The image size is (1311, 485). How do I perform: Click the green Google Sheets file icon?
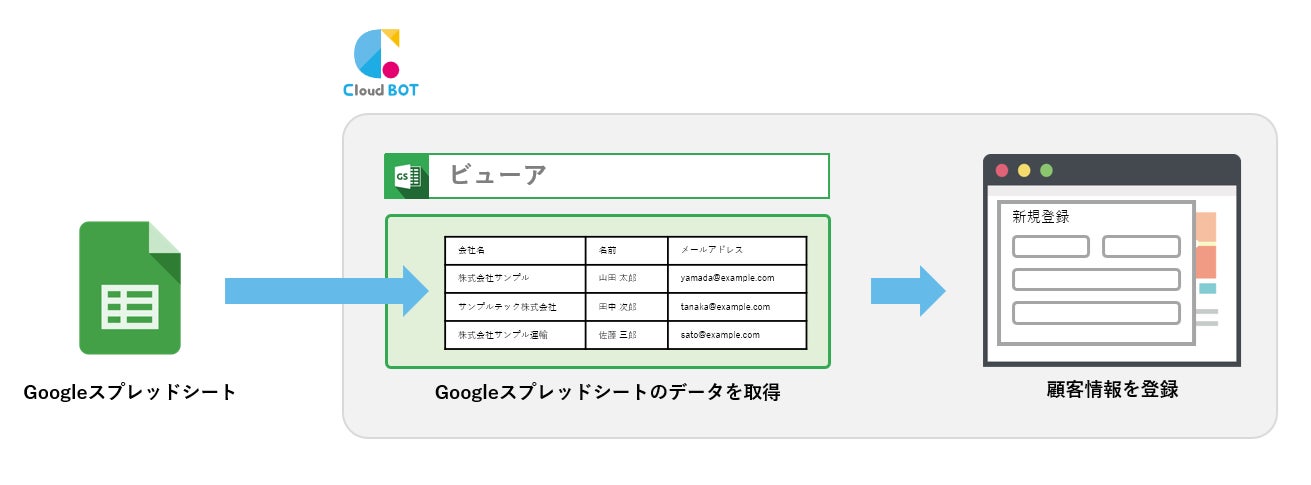click(130, 288)
